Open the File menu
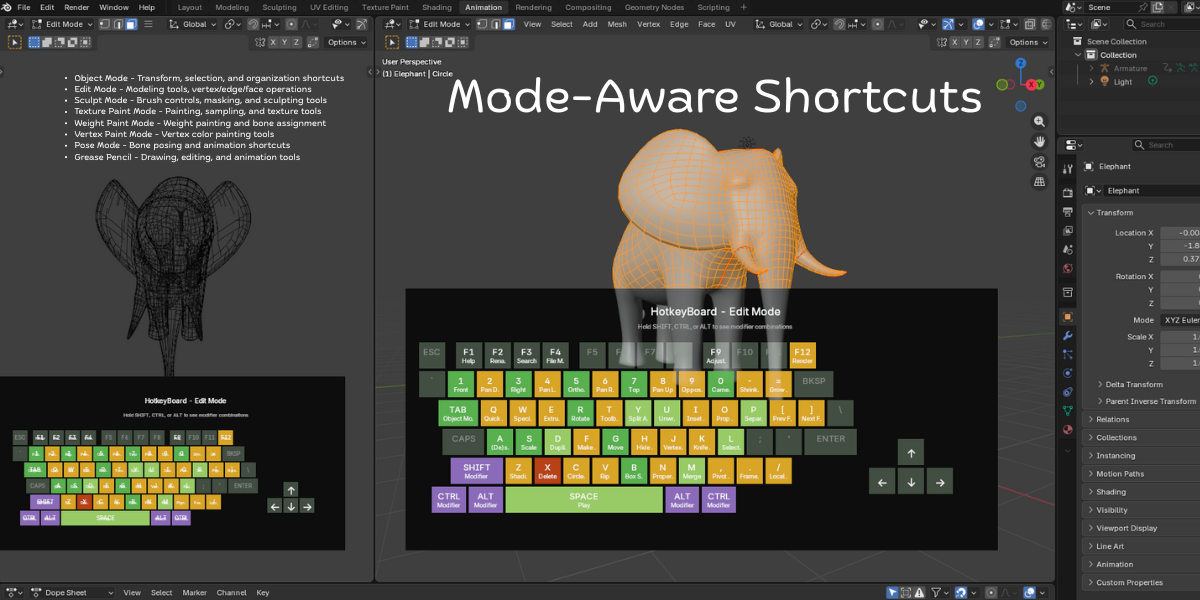Screen dimensions: 1200x600 23,7
